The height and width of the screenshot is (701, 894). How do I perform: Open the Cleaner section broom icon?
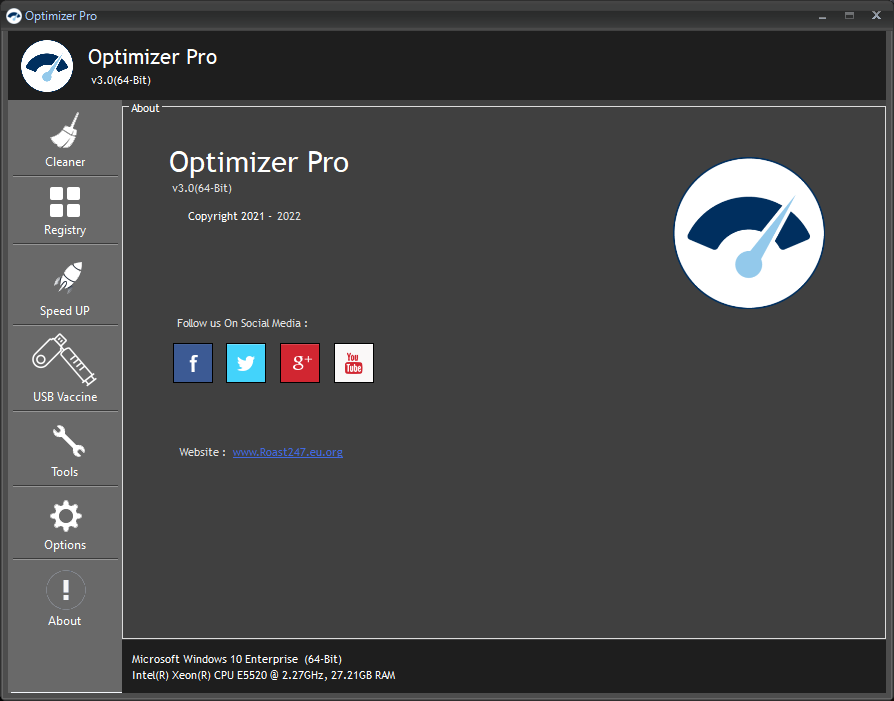coord(64,130)
